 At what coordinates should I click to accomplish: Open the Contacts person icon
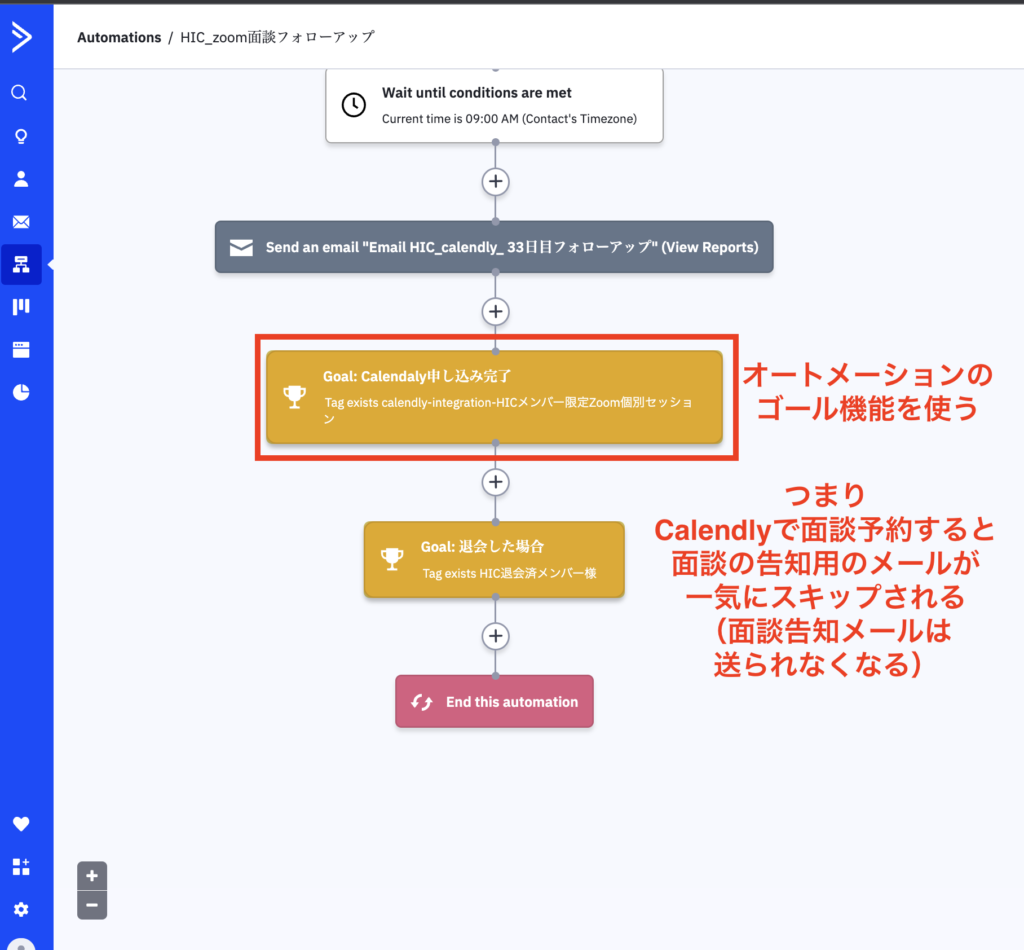pos(21,179)
